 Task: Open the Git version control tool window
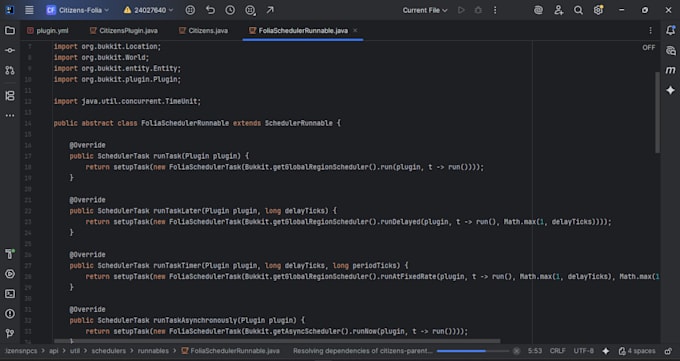pos(10,333)
